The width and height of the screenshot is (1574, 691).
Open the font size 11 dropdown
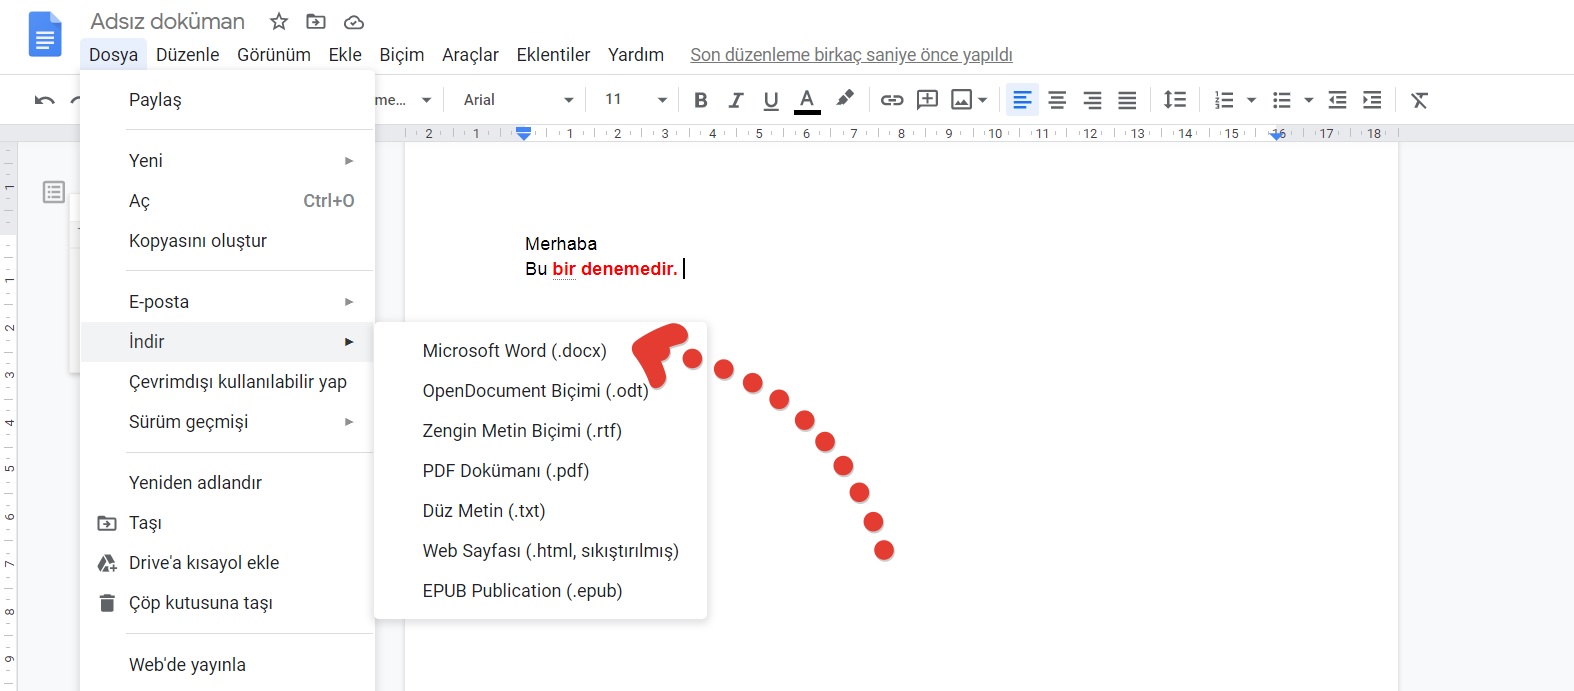click(x=636, y=100)
